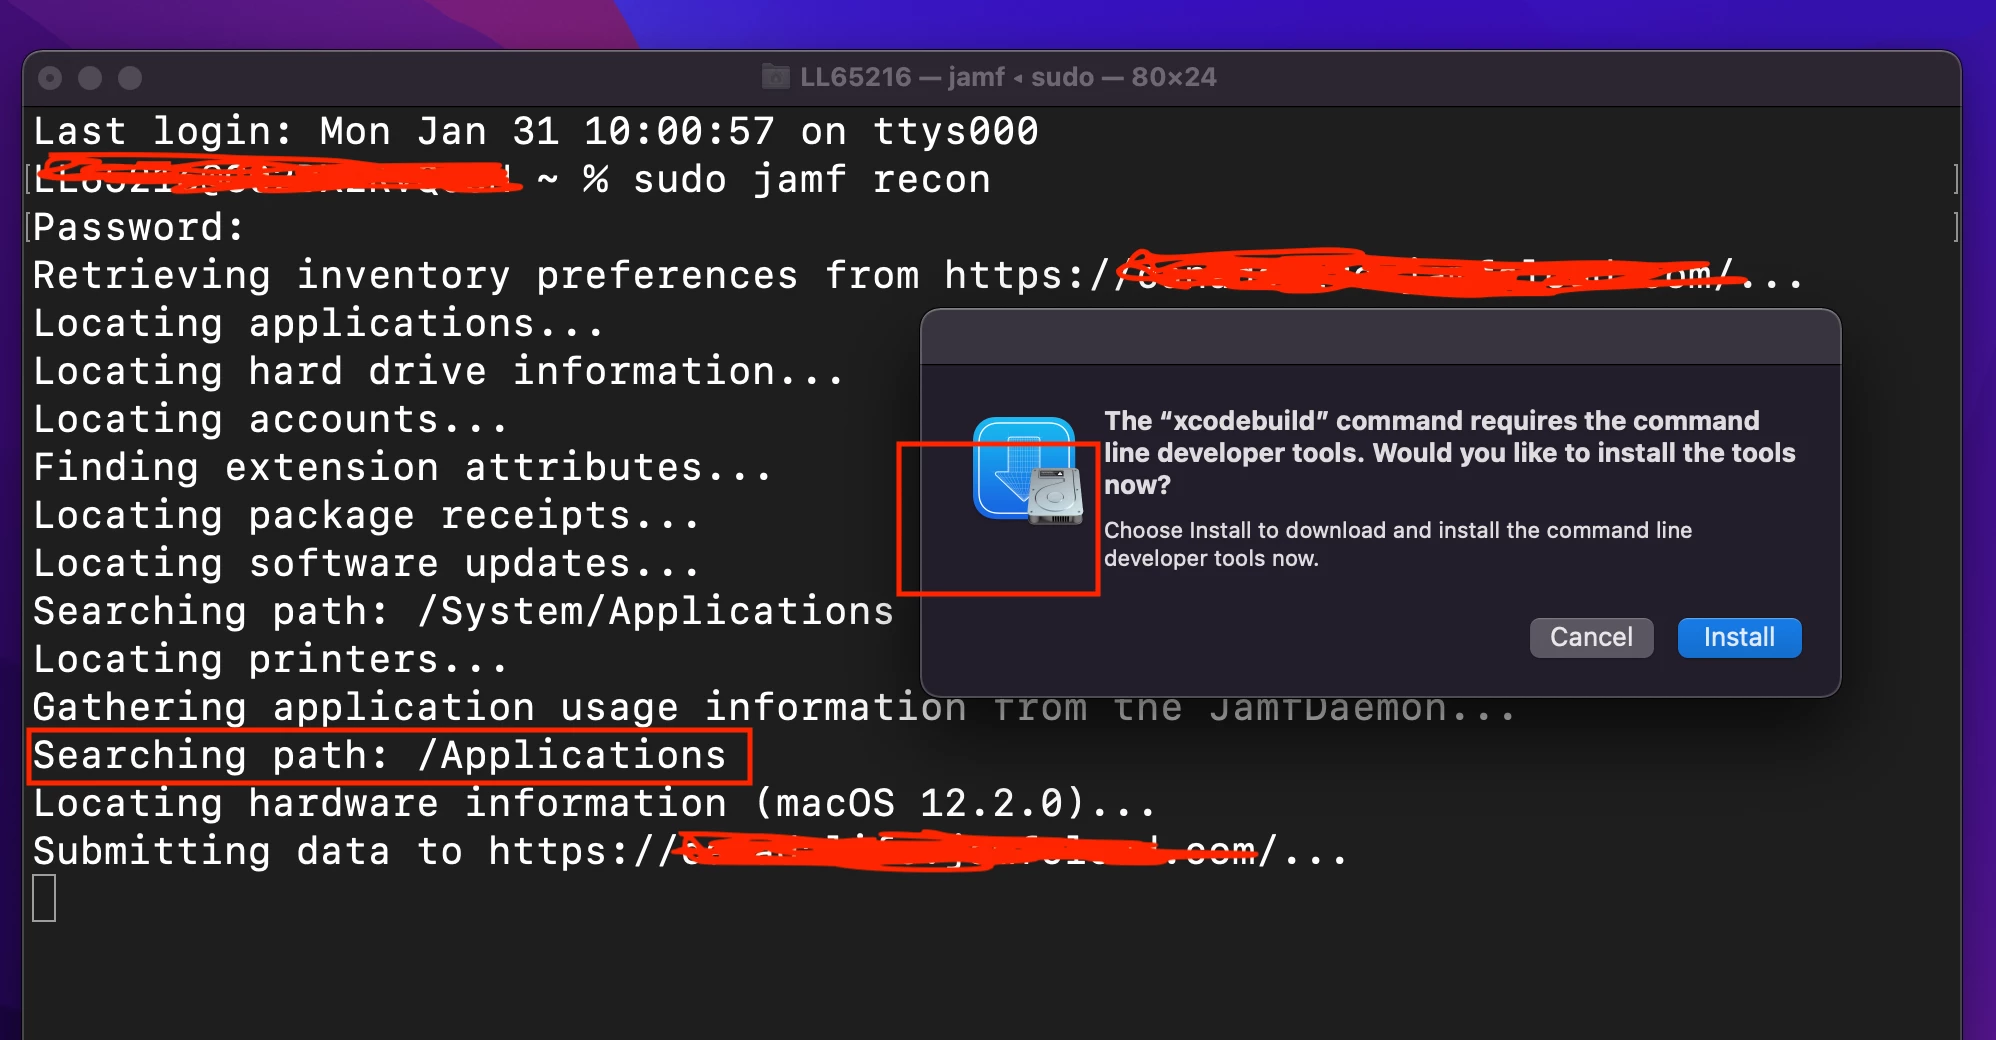
Task: Click the bold xcodebuild dialog message
Action: 1450,453
